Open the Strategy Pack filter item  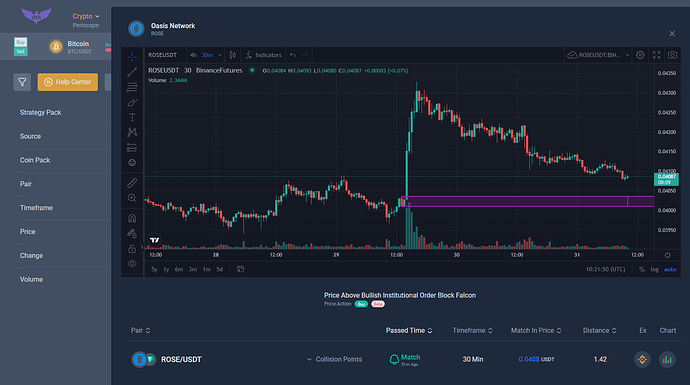pyautogui.click(x=40, y=113)
